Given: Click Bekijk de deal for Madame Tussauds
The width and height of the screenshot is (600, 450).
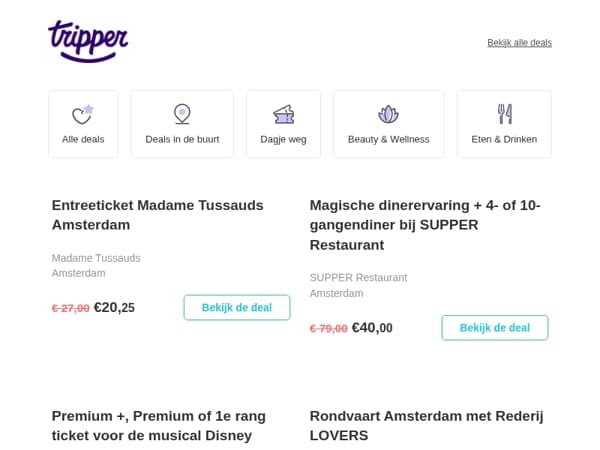Looking at the screenshot, I should pos(237,307).
